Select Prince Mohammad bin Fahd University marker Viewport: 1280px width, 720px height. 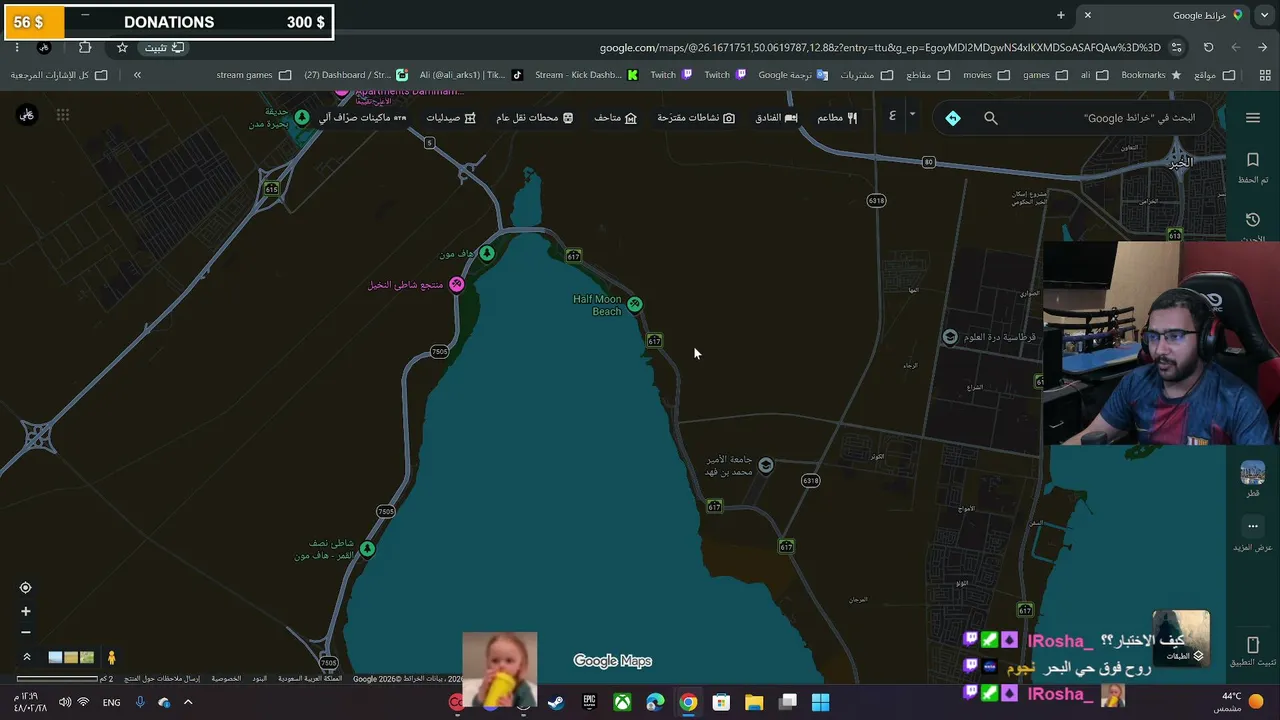click(x=766, y=465)
